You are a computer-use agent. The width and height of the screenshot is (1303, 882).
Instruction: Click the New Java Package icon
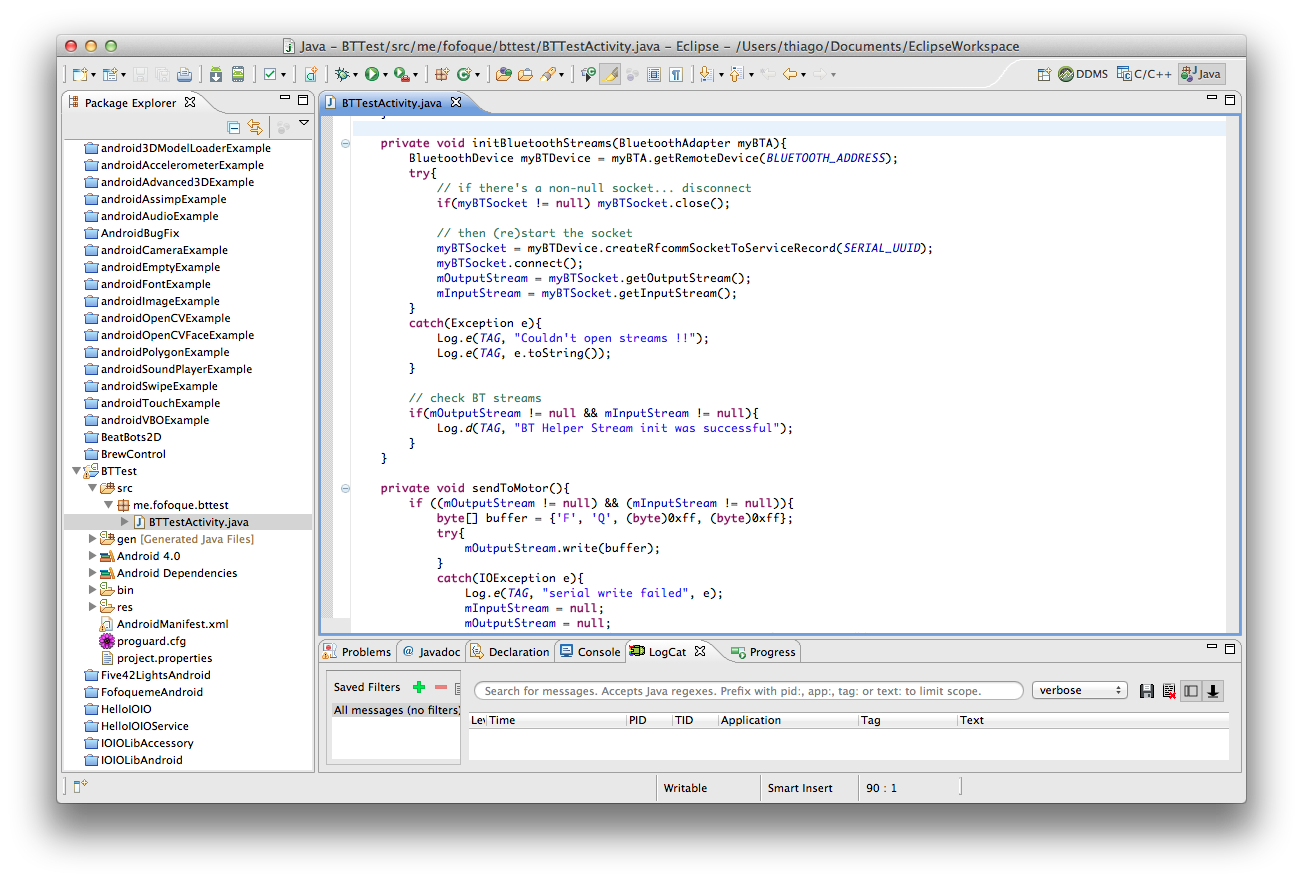(442, 74)
